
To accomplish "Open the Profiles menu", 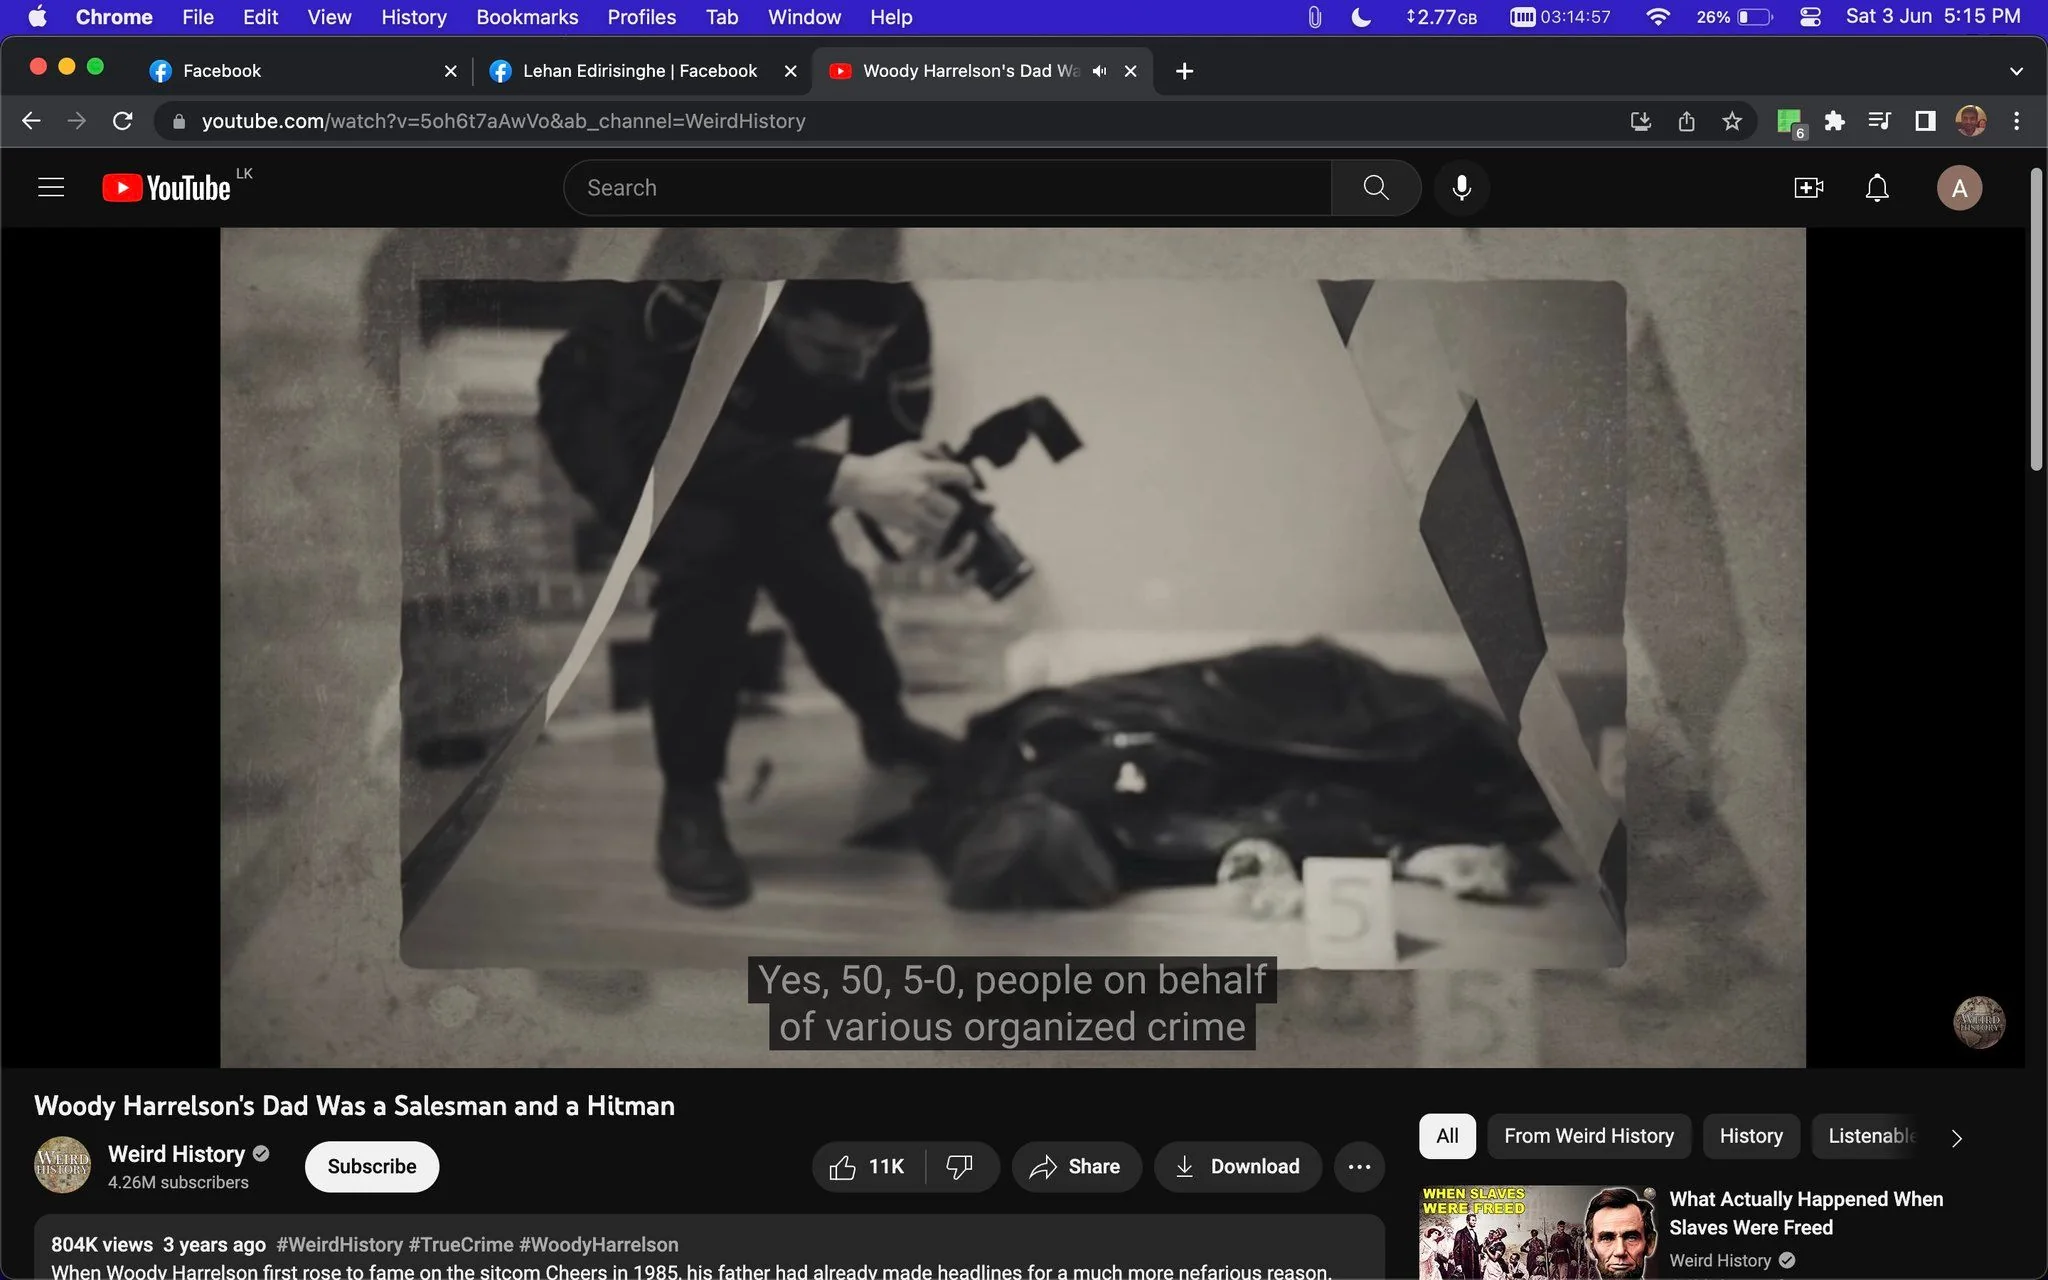I will coord(641,17).
